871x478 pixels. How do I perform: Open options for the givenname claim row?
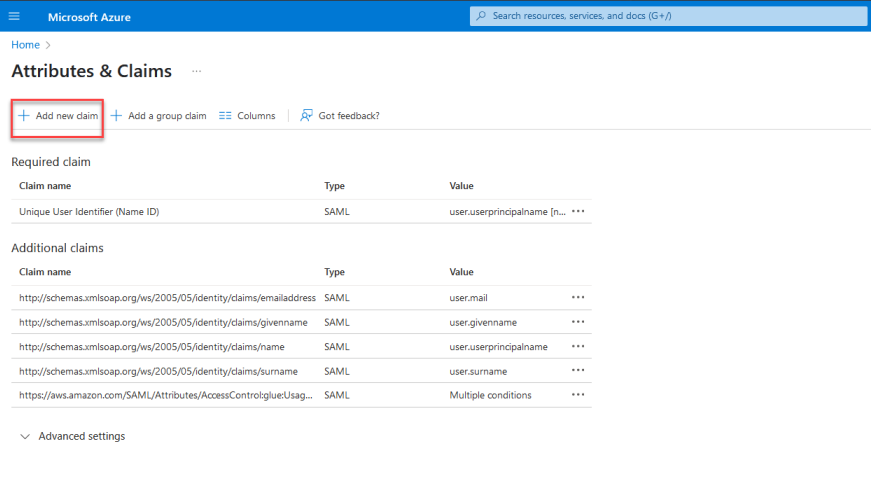pos(578,321)
